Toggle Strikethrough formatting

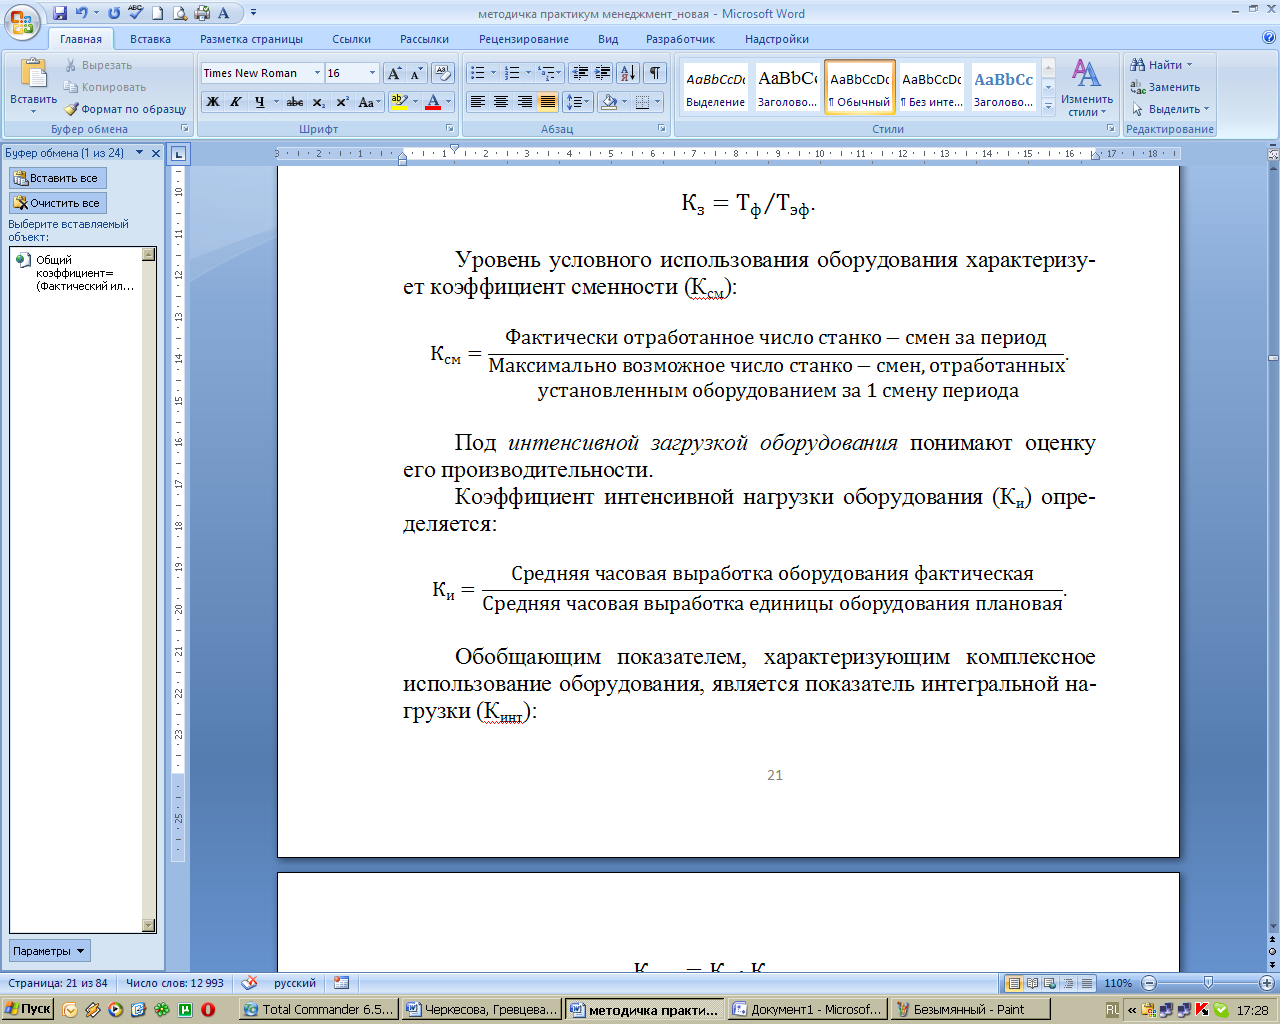(x=295, y=102)
